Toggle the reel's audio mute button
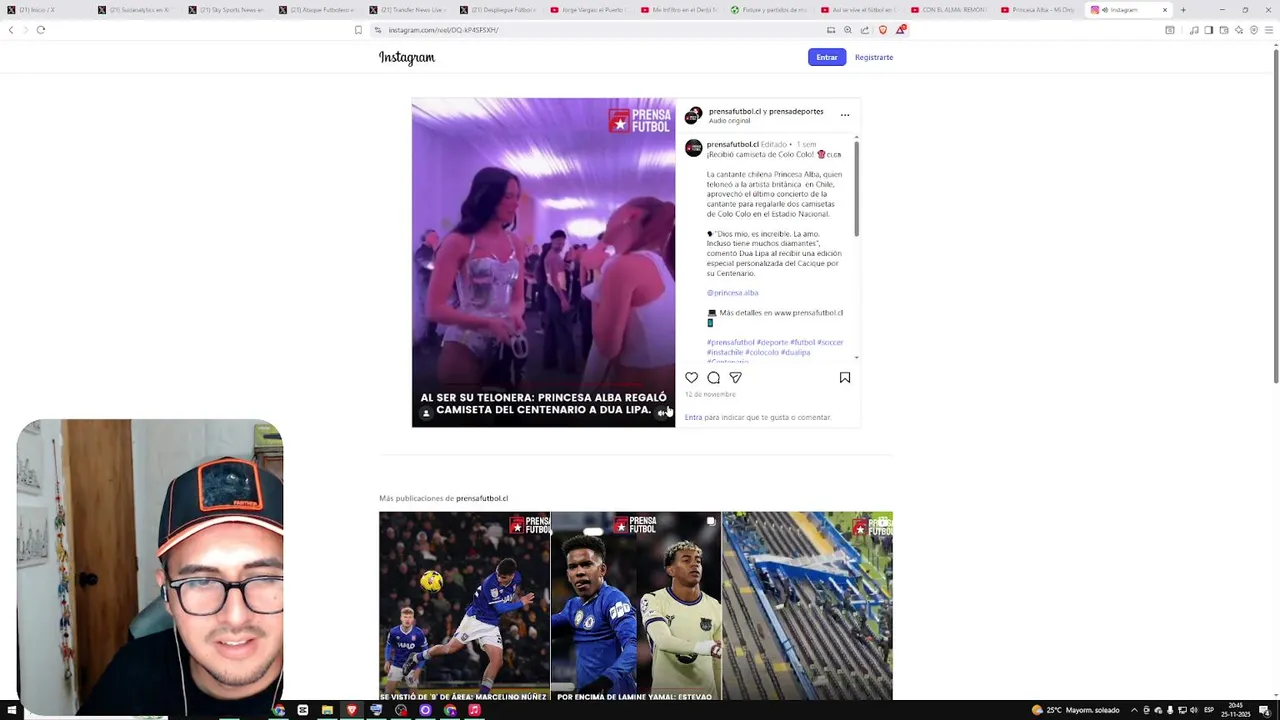Viewport: 1280px width, 720px height. tap(662, 413)
